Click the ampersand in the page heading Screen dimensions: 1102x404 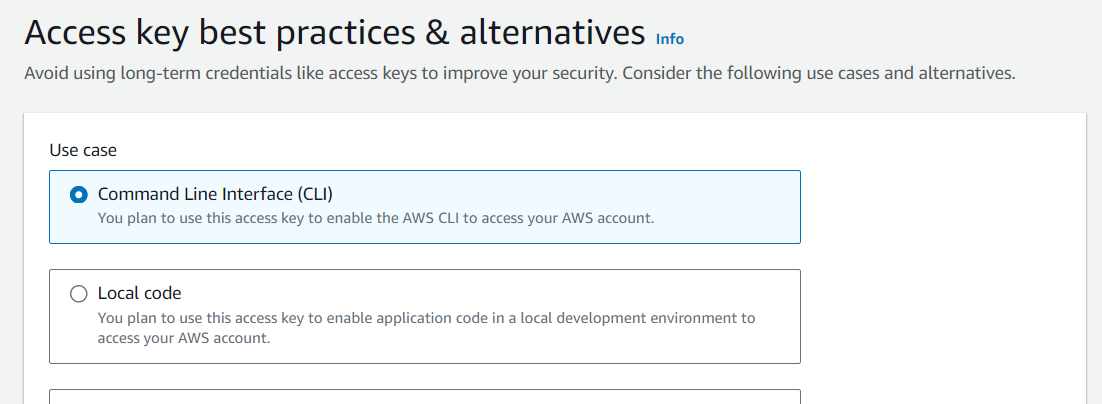(437, 34)
